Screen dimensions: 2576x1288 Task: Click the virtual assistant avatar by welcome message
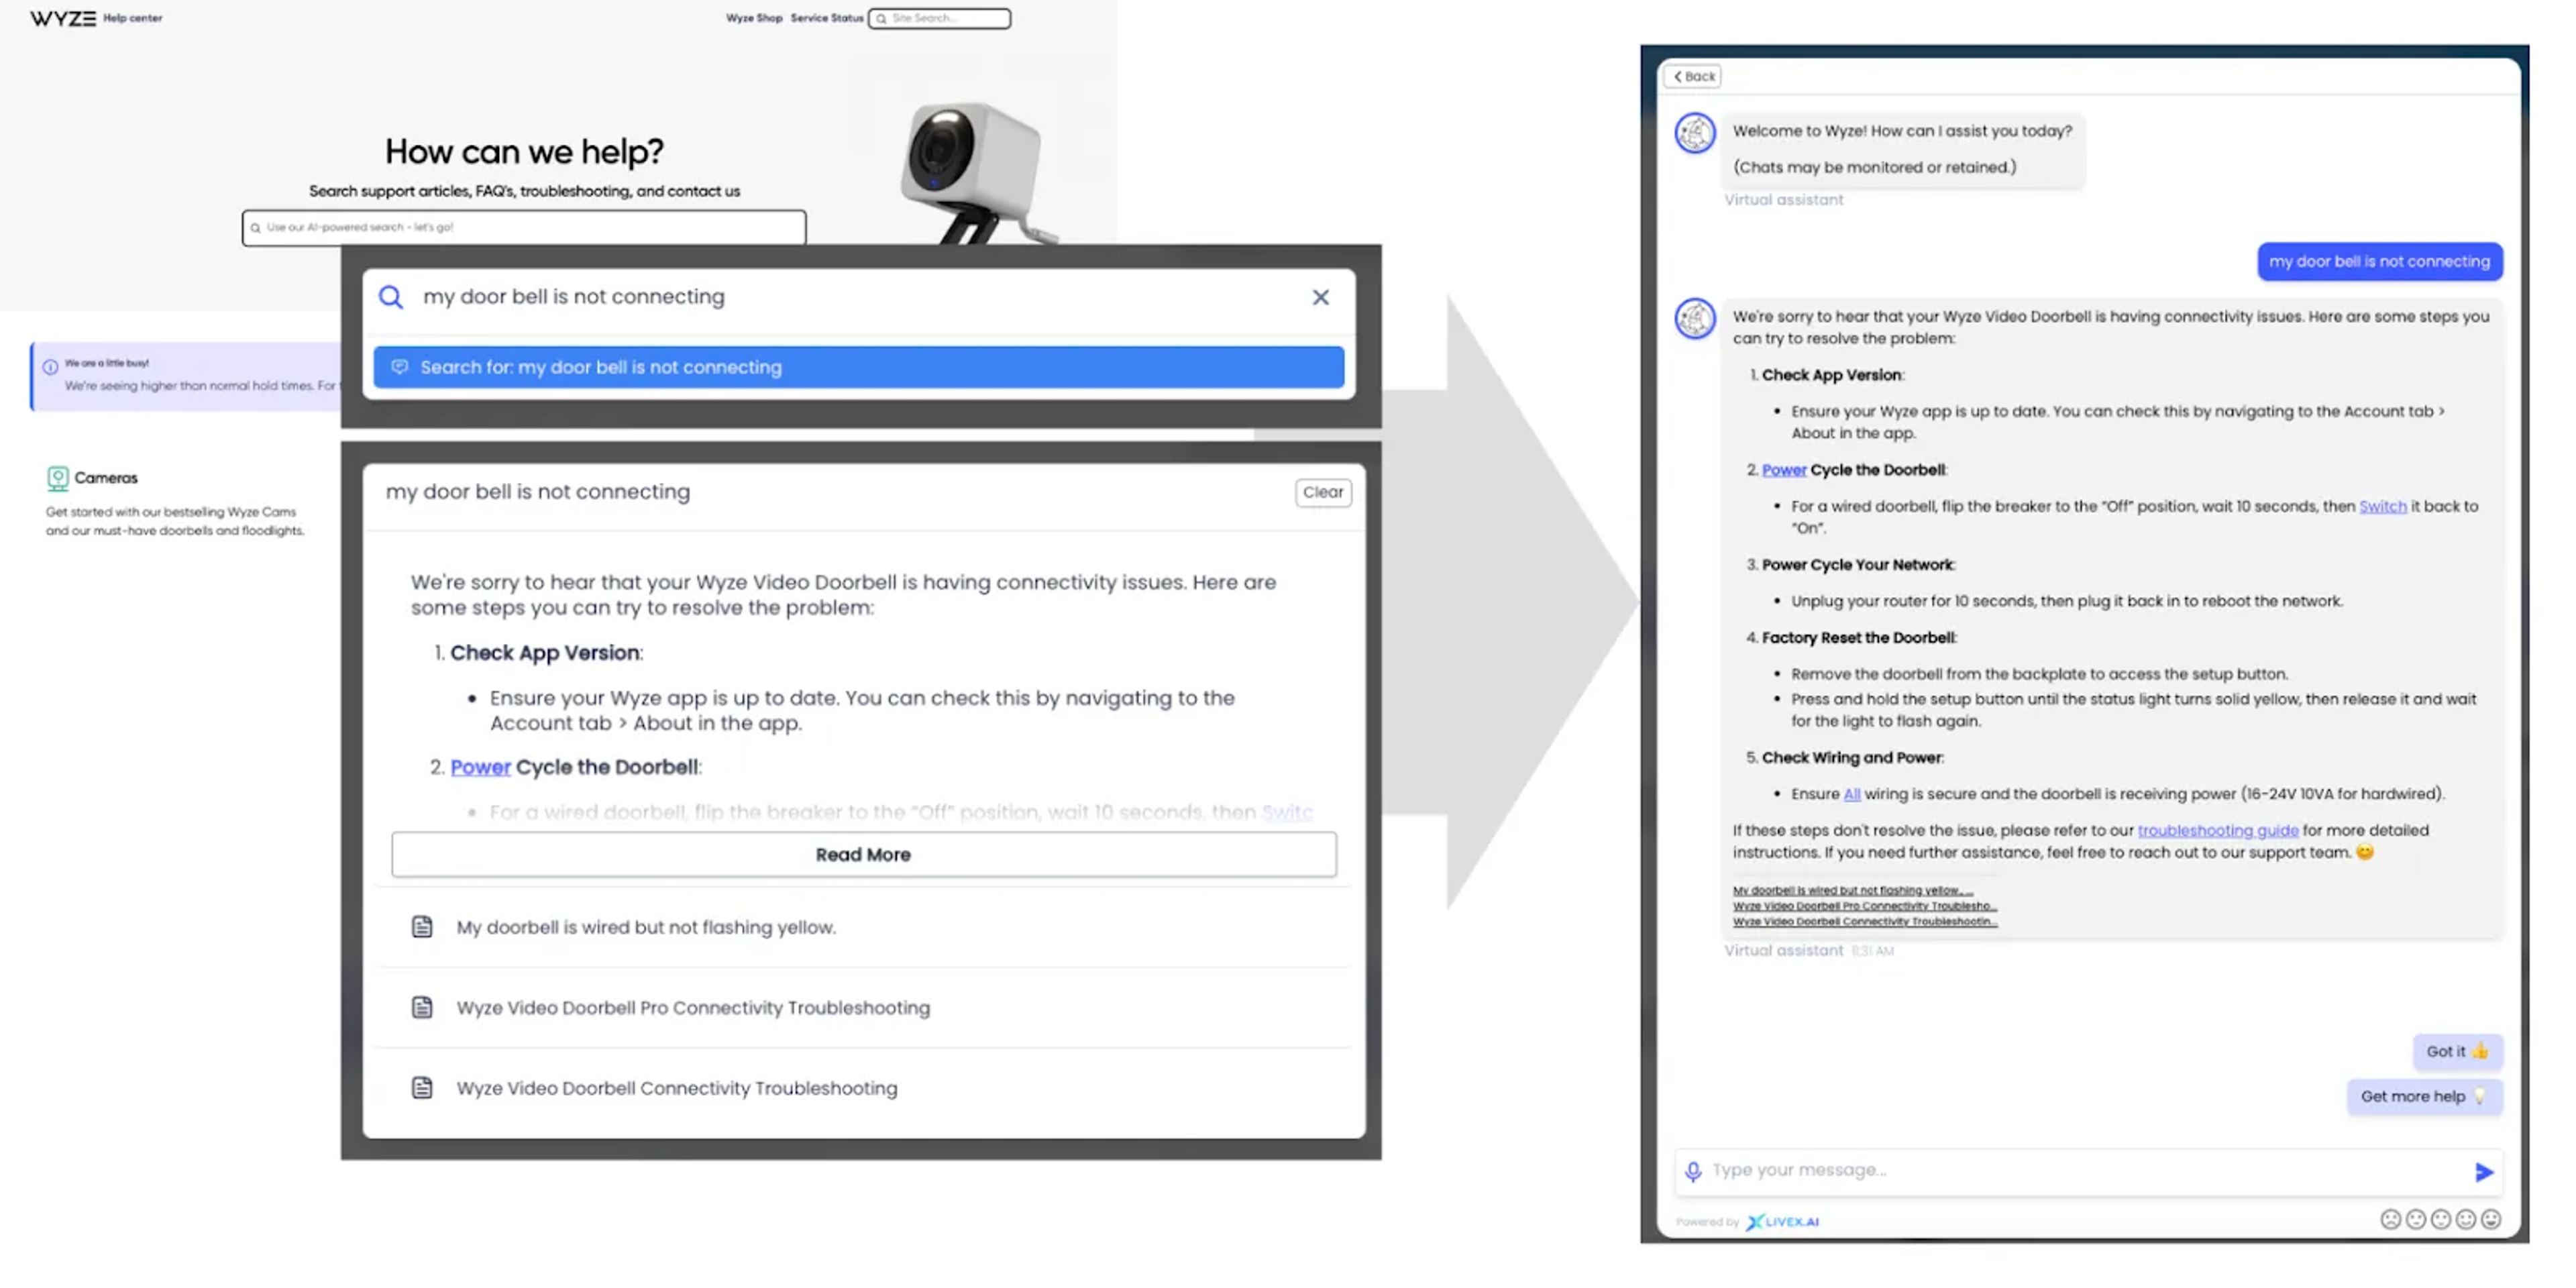[x=1695, y=133]
